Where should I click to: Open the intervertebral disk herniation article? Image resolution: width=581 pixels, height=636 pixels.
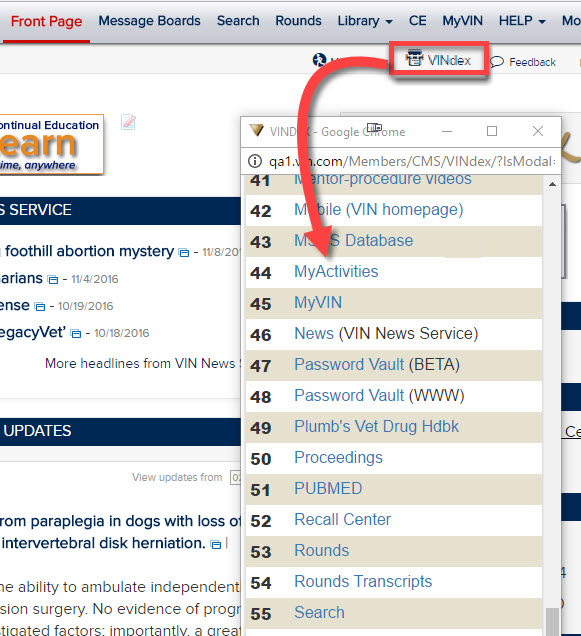coord(120,532)
